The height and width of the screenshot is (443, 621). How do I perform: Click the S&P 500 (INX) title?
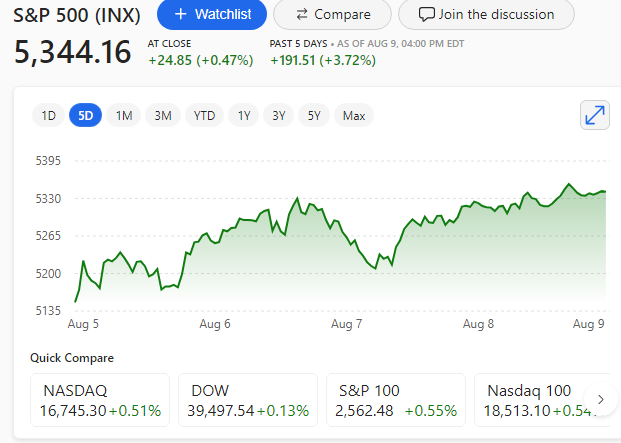77,15
